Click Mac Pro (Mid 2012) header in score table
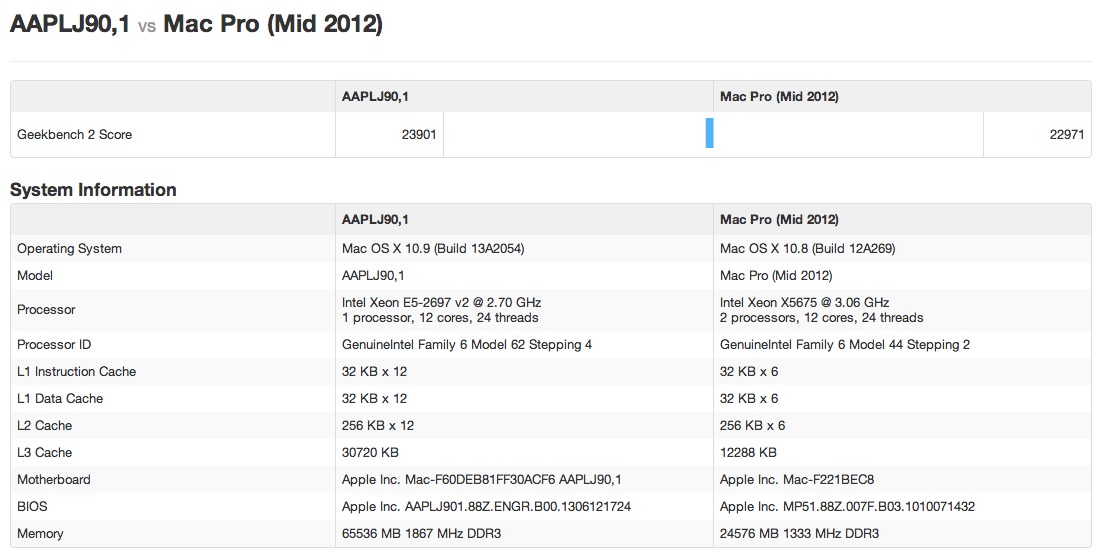 (779, 97)
